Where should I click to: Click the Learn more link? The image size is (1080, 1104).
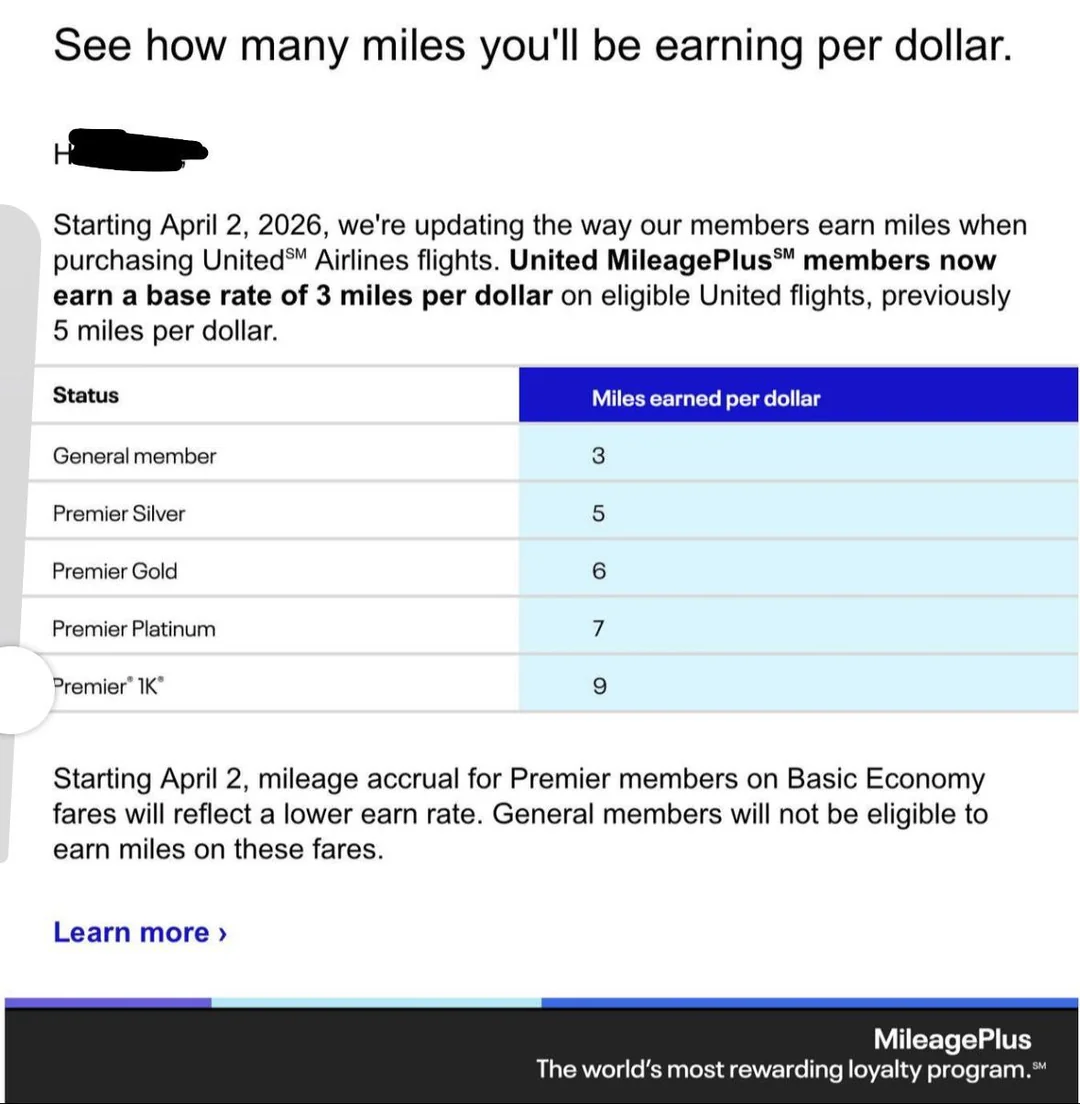132,932
